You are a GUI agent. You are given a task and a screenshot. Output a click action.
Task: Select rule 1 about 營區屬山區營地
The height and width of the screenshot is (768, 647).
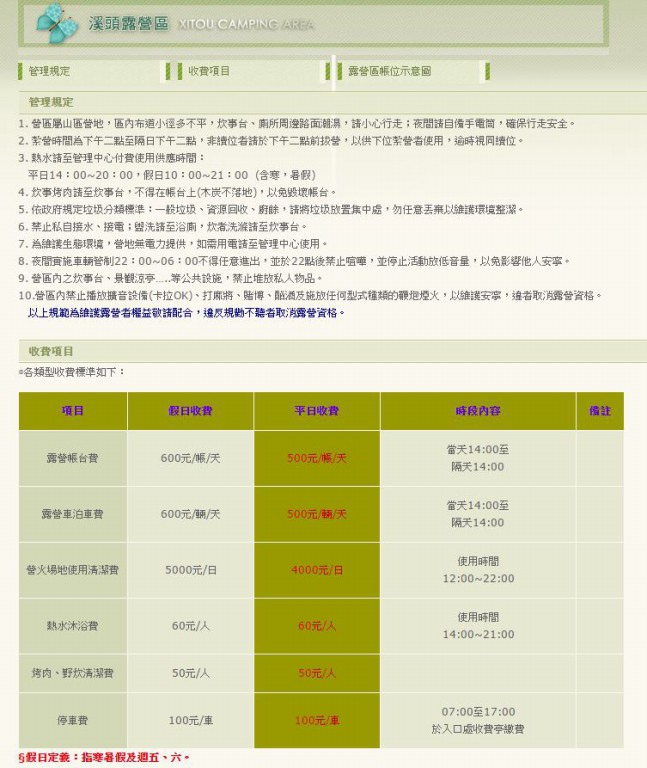point(297,123)
